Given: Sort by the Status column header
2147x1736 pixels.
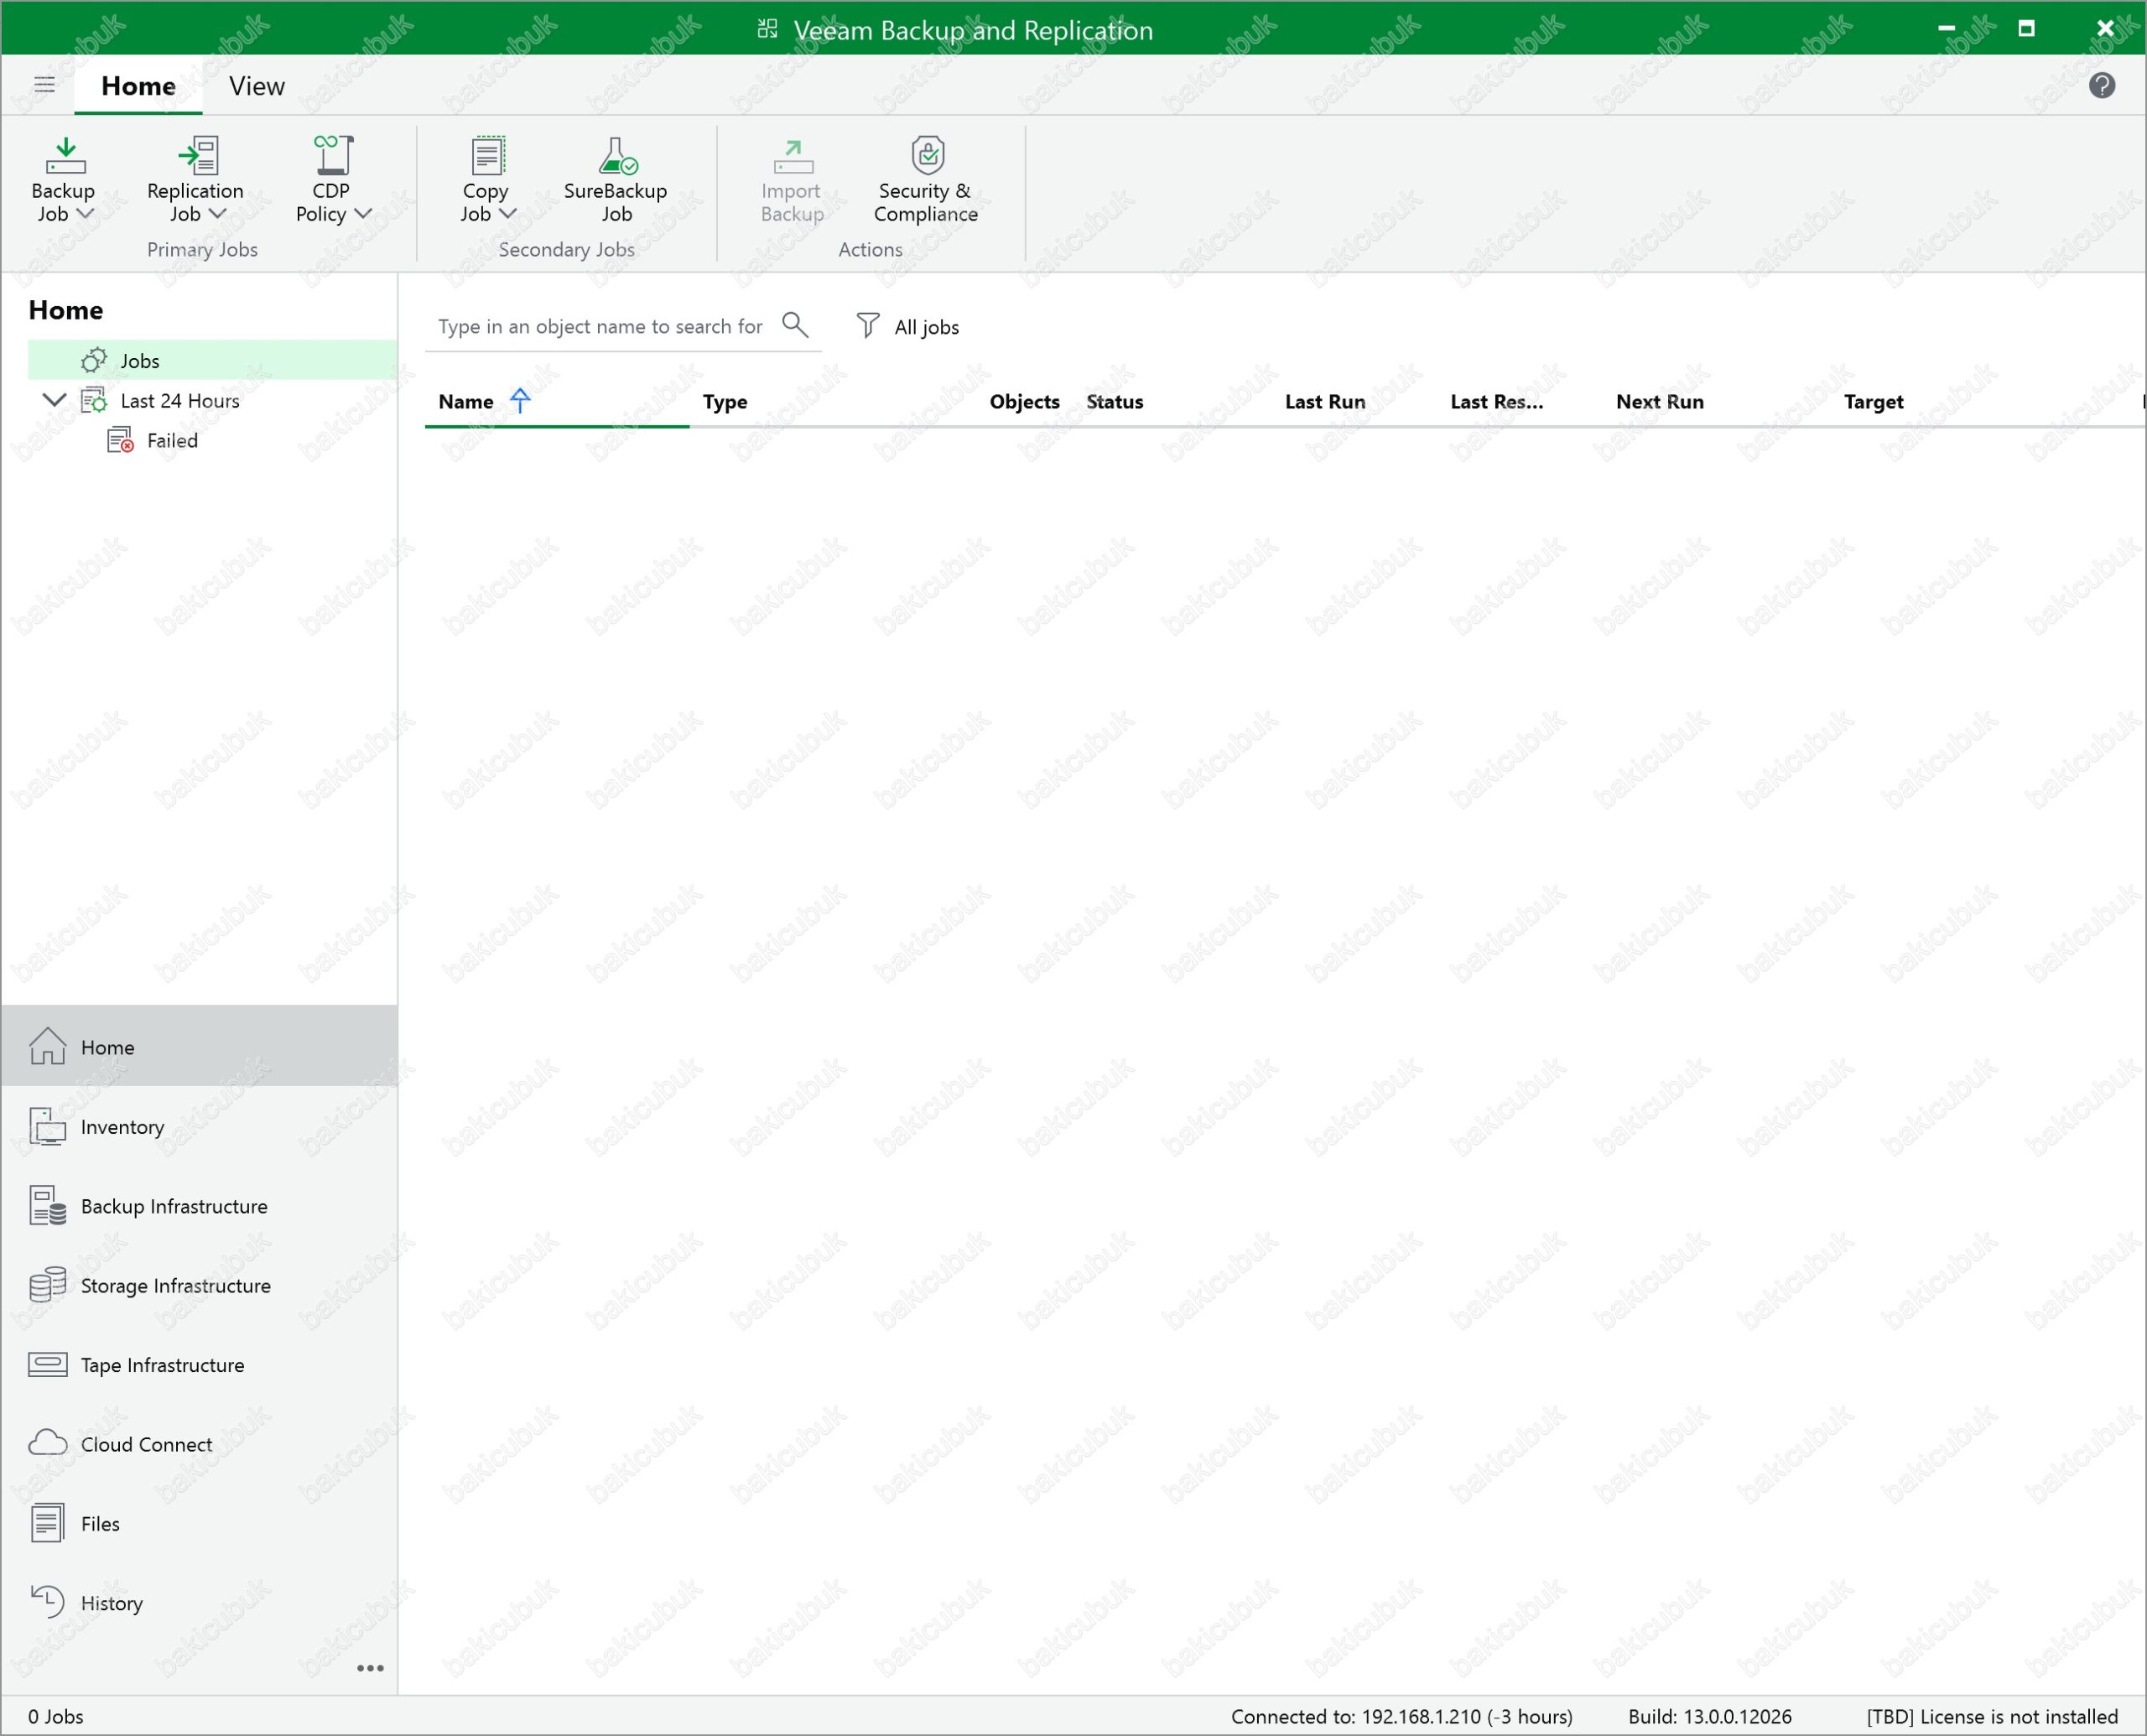Looking at the screenshot, I should (1114, 401).
